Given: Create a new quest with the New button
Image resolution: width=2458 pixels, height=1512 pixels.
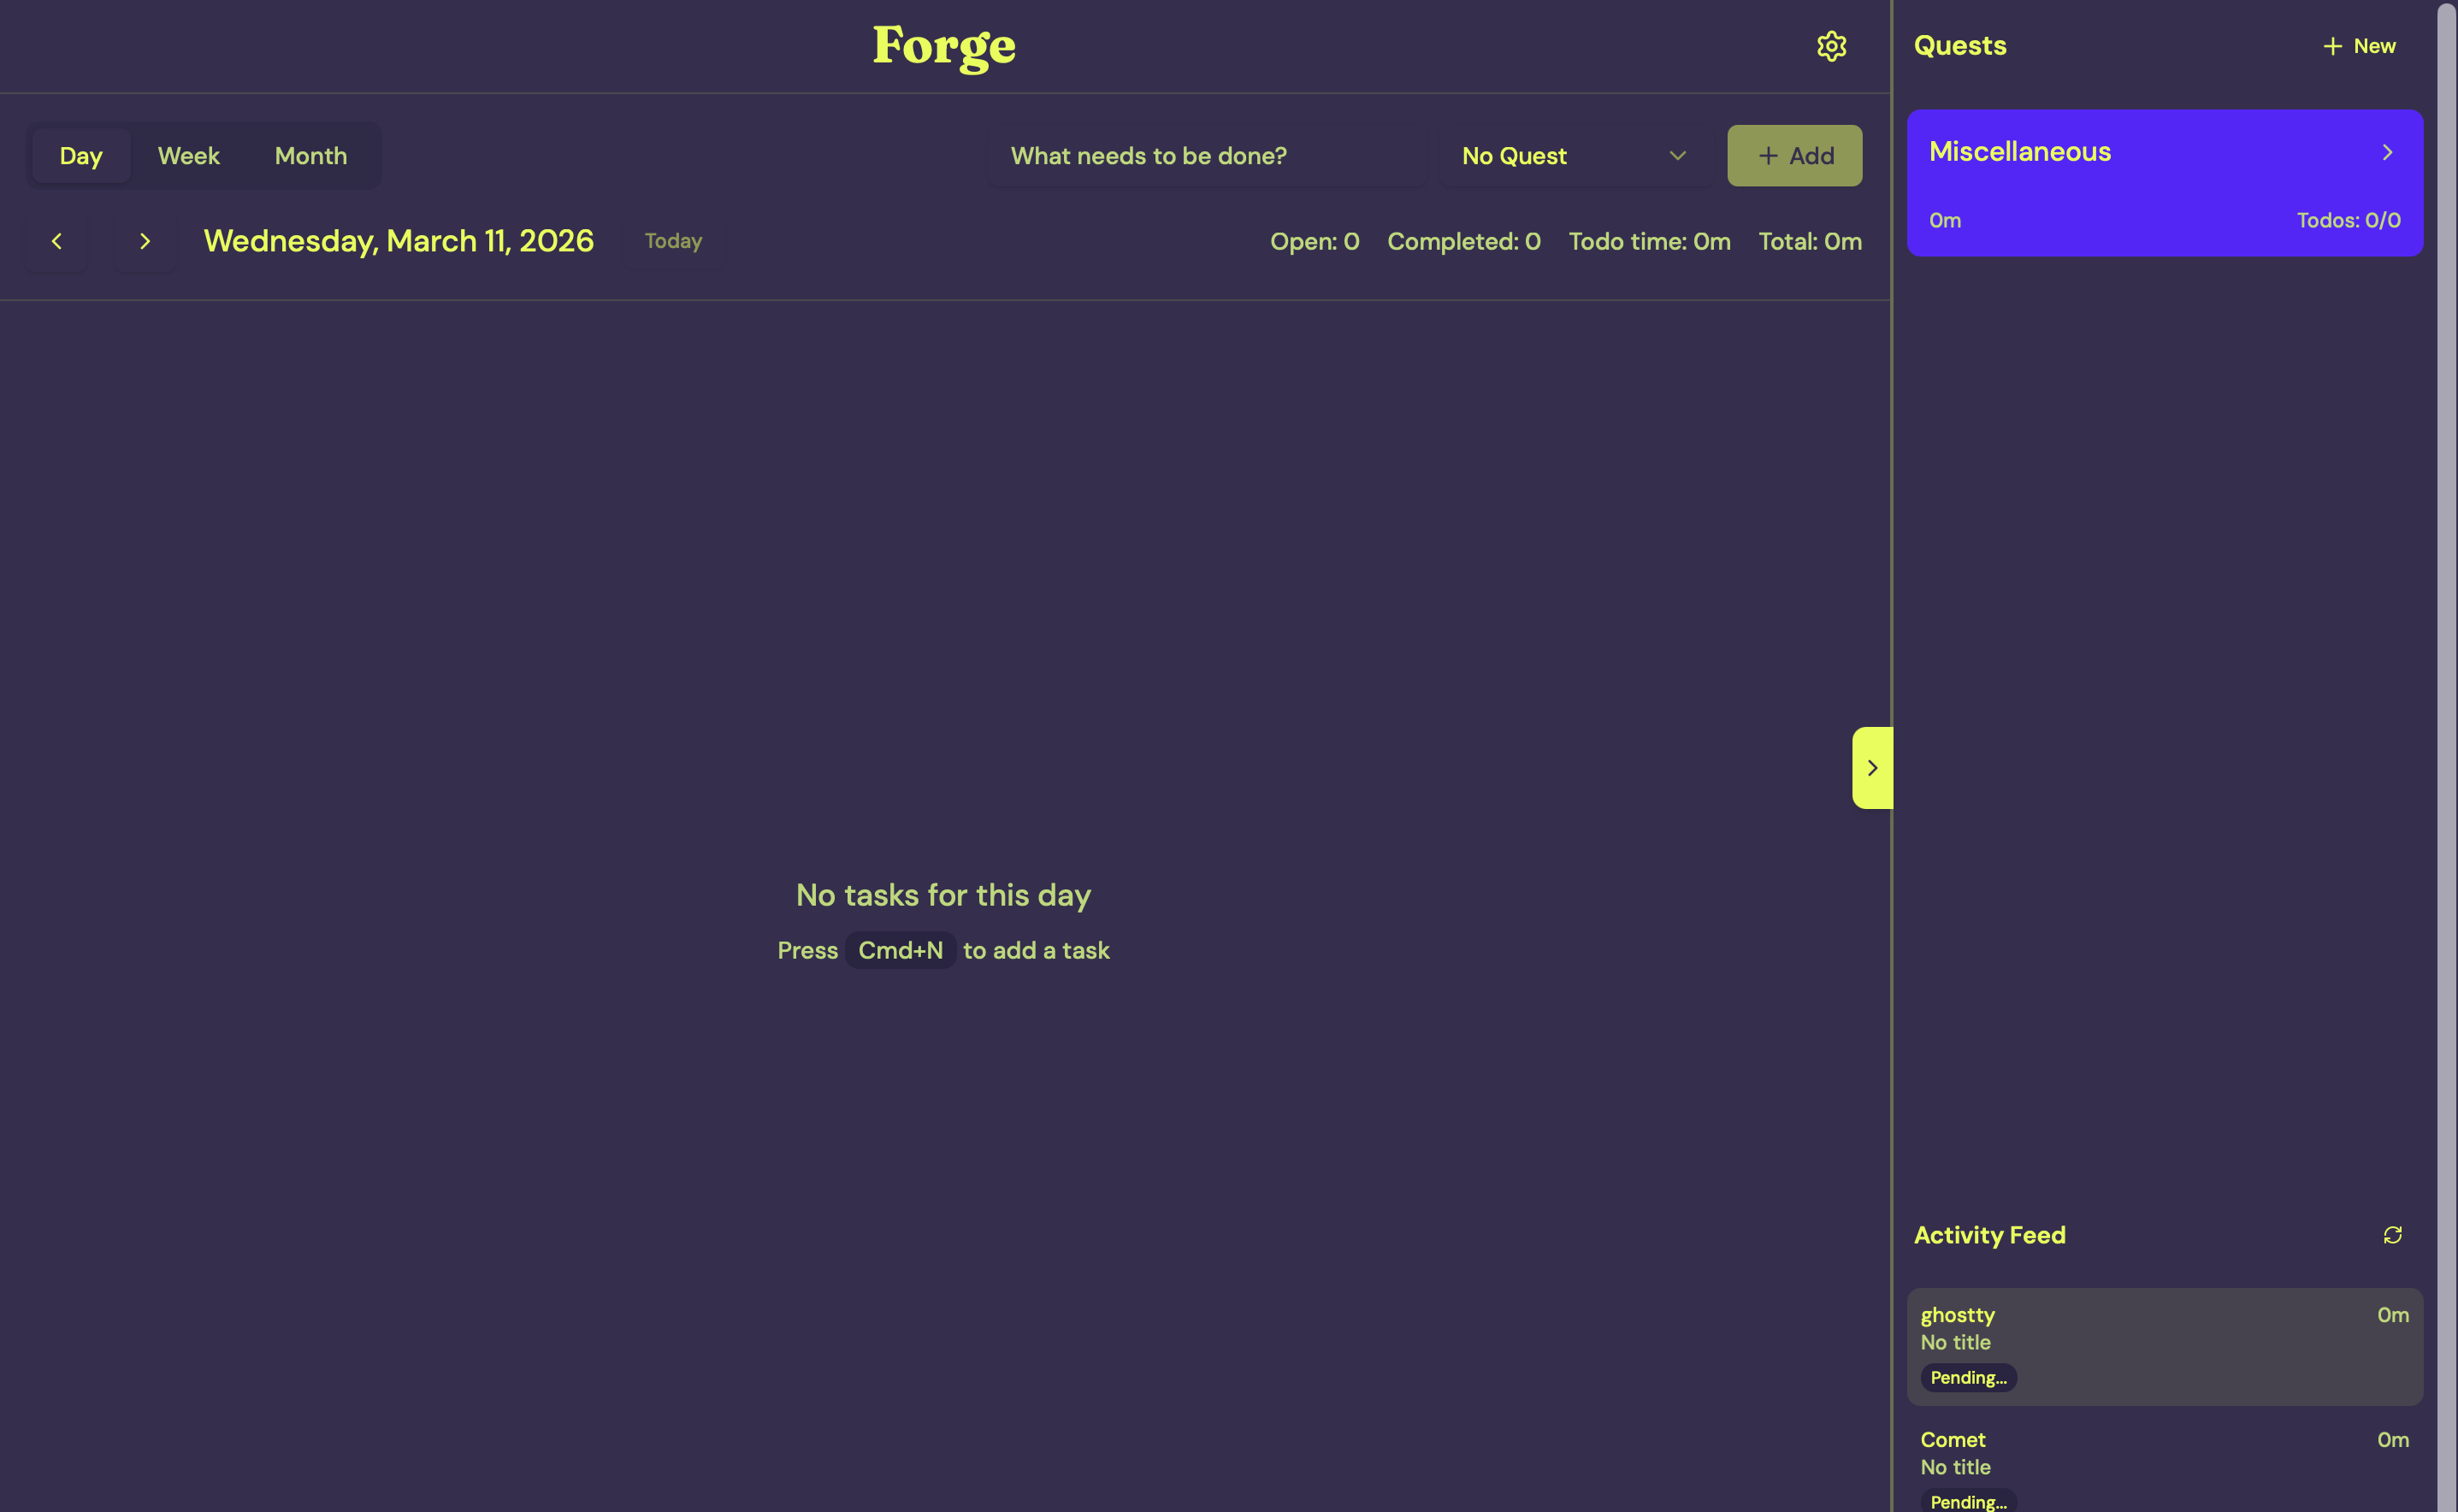Looking at the screenshot, I should [2359, 45].
